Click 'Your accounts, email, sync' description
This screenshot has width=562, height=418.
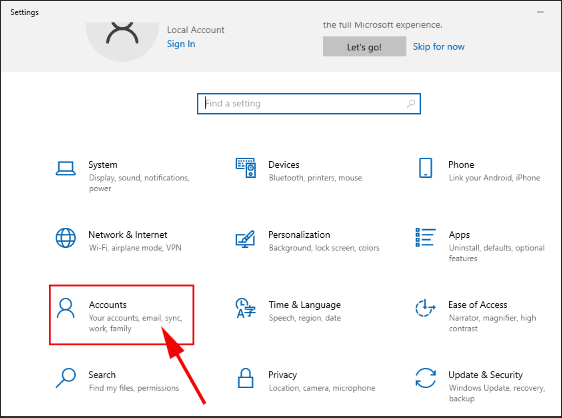click(136, 323)
